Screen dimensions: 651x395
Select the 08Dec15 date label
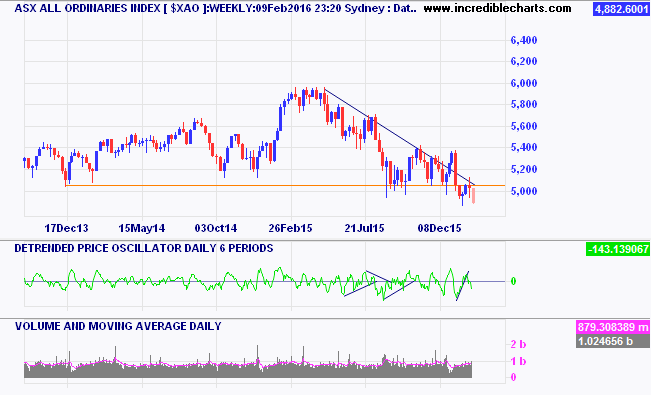click(x=439, y=228)
